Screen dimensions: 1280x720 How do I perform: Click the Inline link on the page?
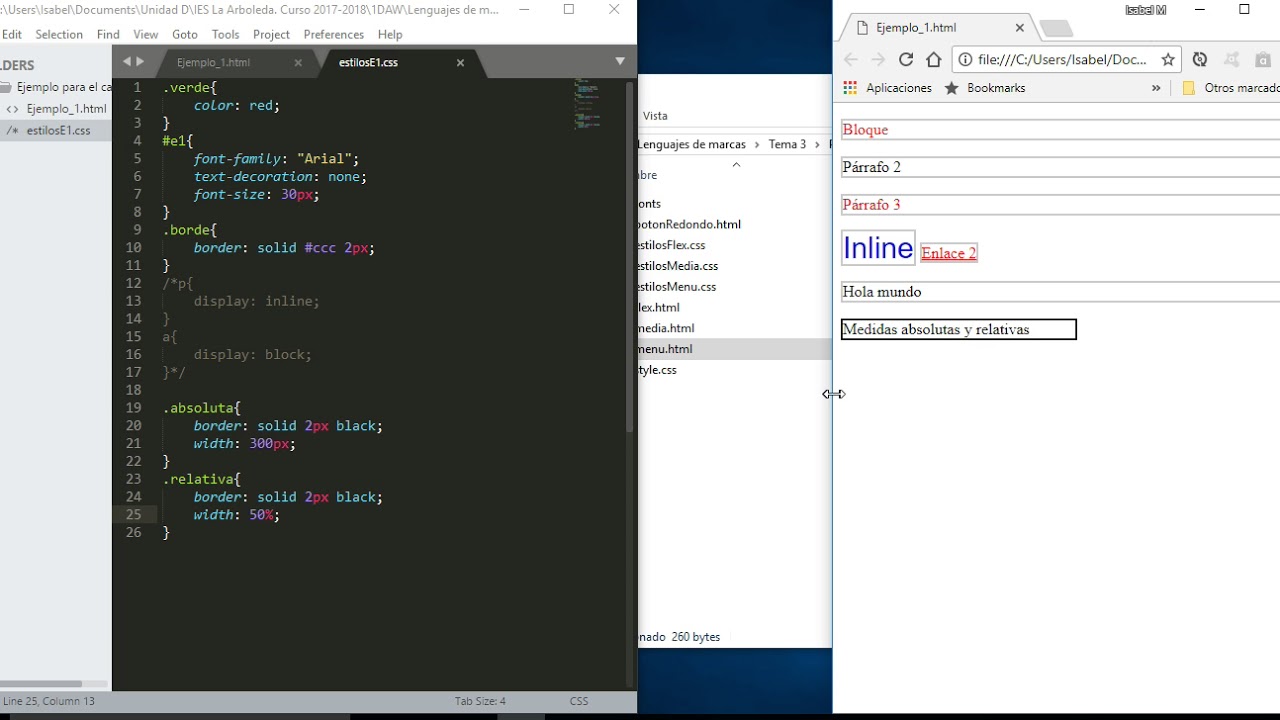[878, 247]
